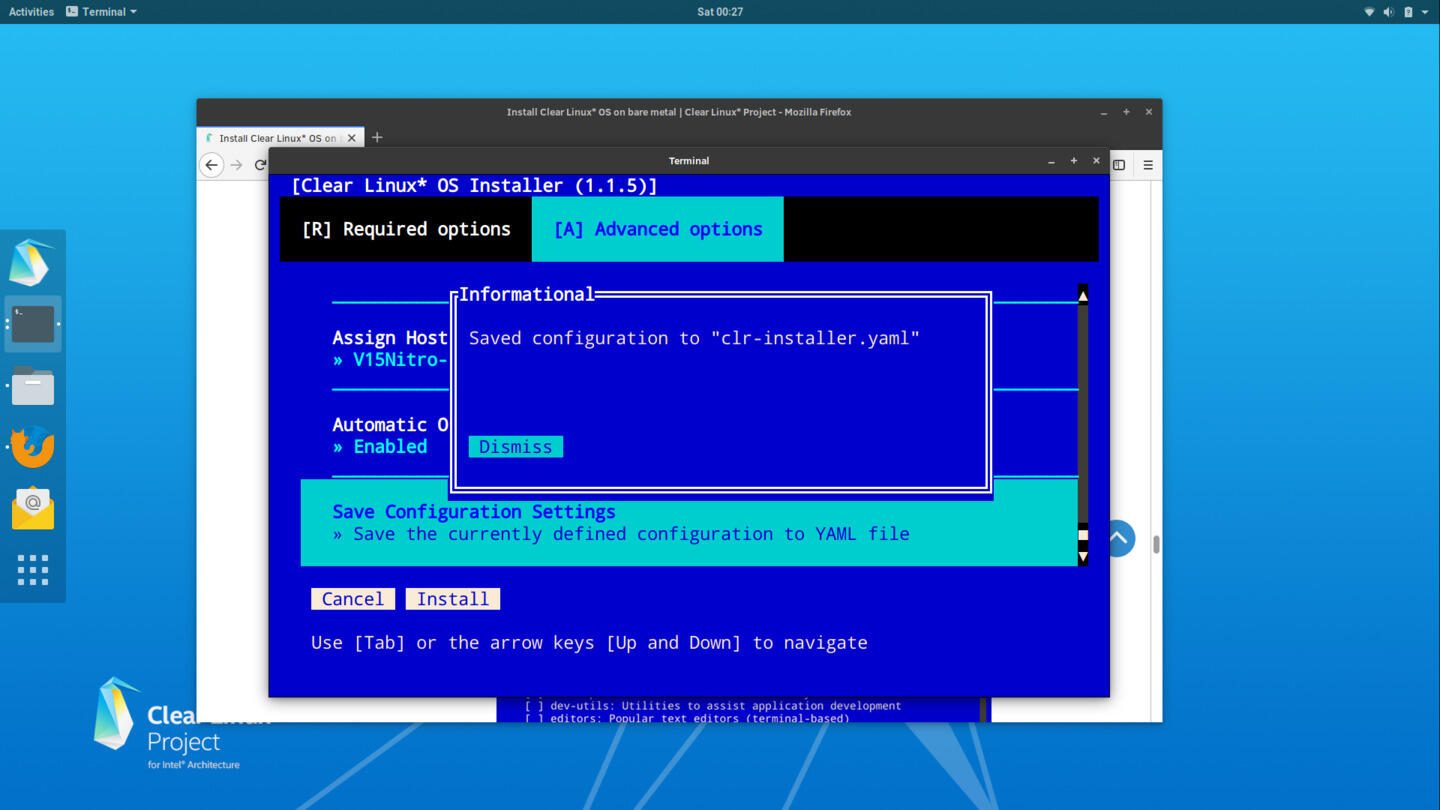Open the Activities overview

(31, 12)
